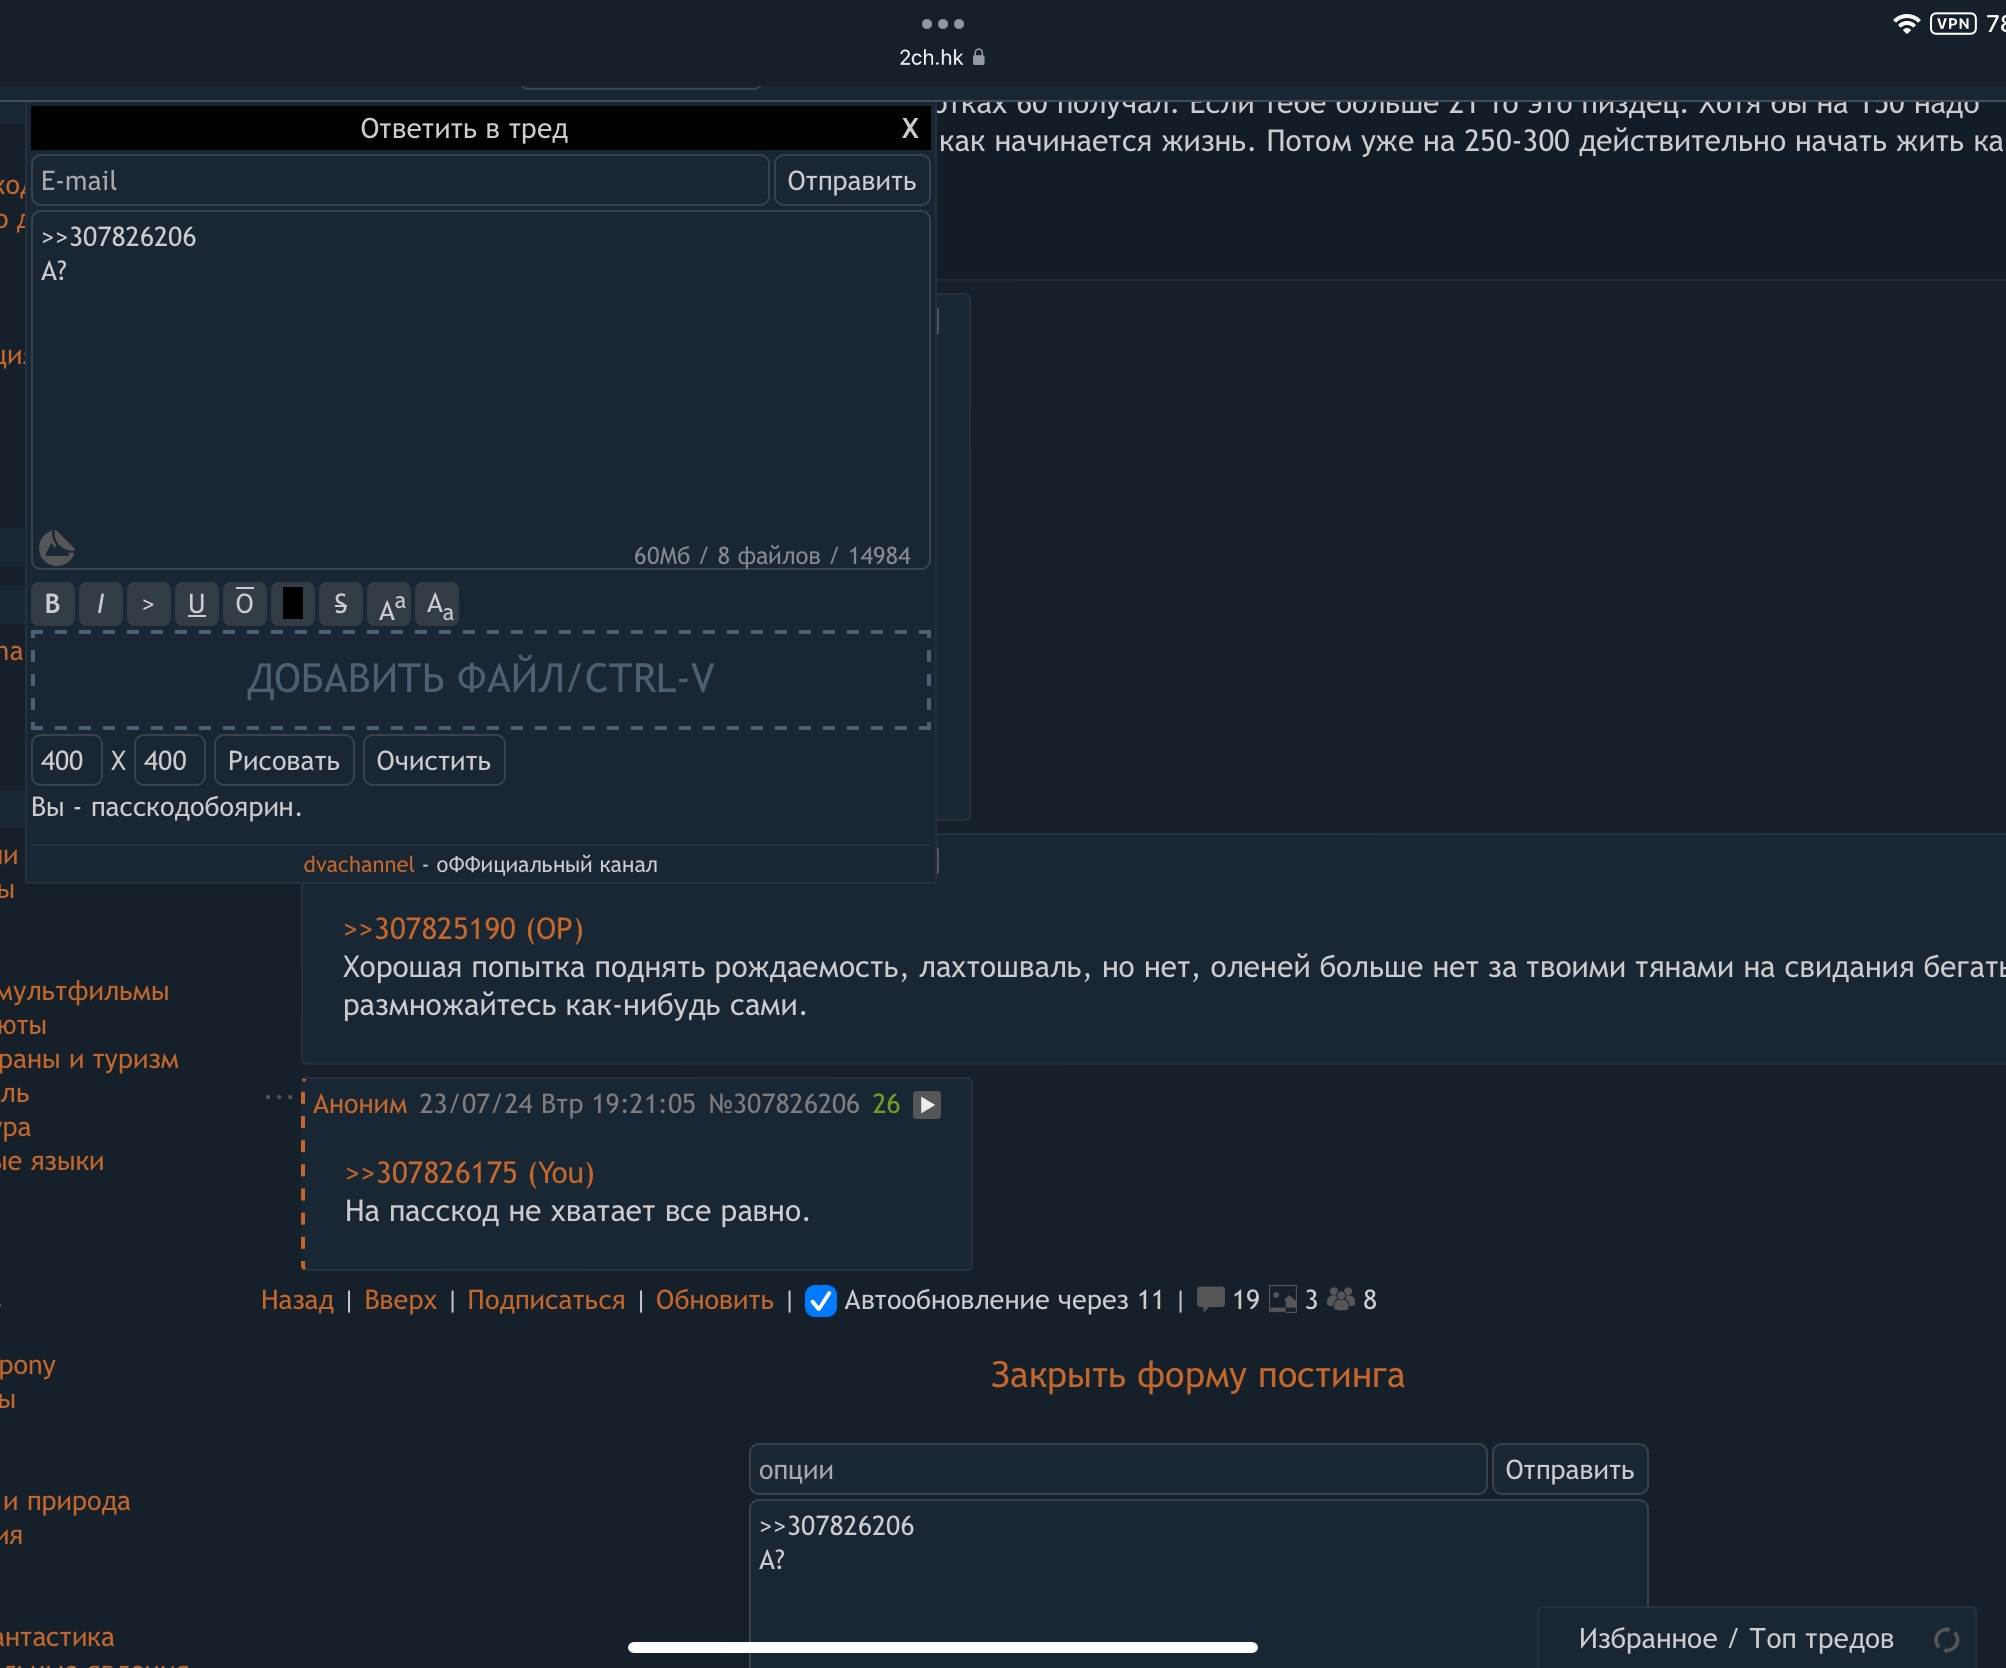Toggle the Автообновление checkbox
Image resolution: width=2006 pixels, height=1668 pixels.
tap(821, 1300)
